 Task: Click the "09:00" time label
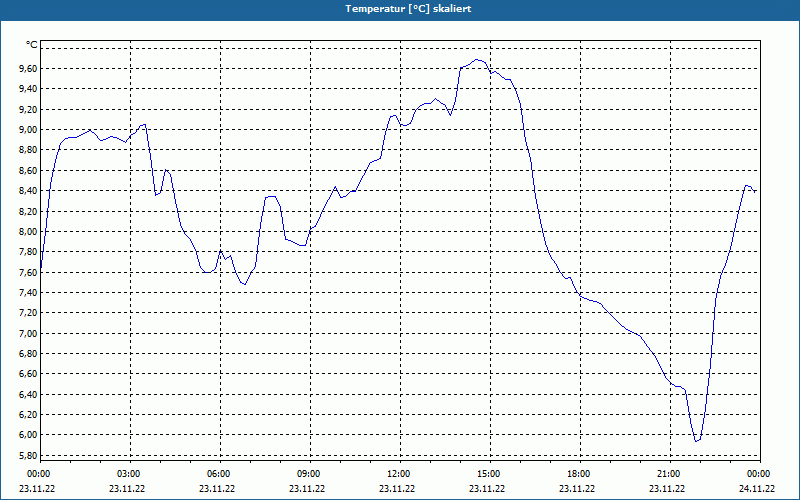point(308,474)
